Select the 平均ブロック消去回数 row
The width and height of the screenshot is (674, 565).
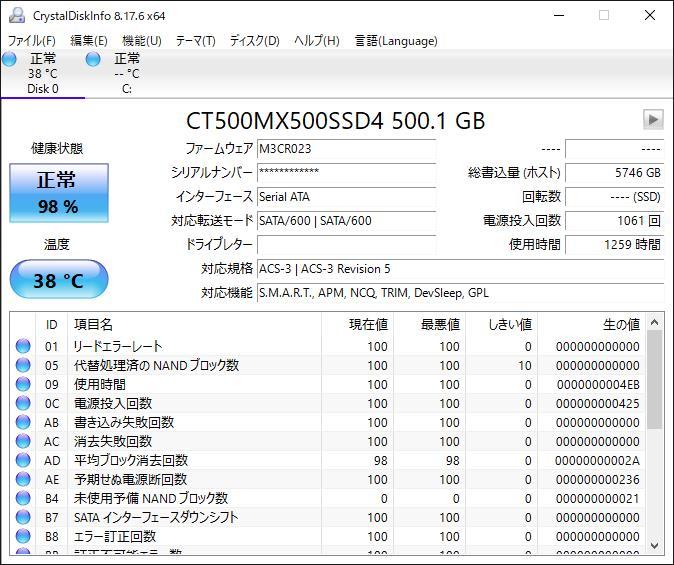[327, 460]
